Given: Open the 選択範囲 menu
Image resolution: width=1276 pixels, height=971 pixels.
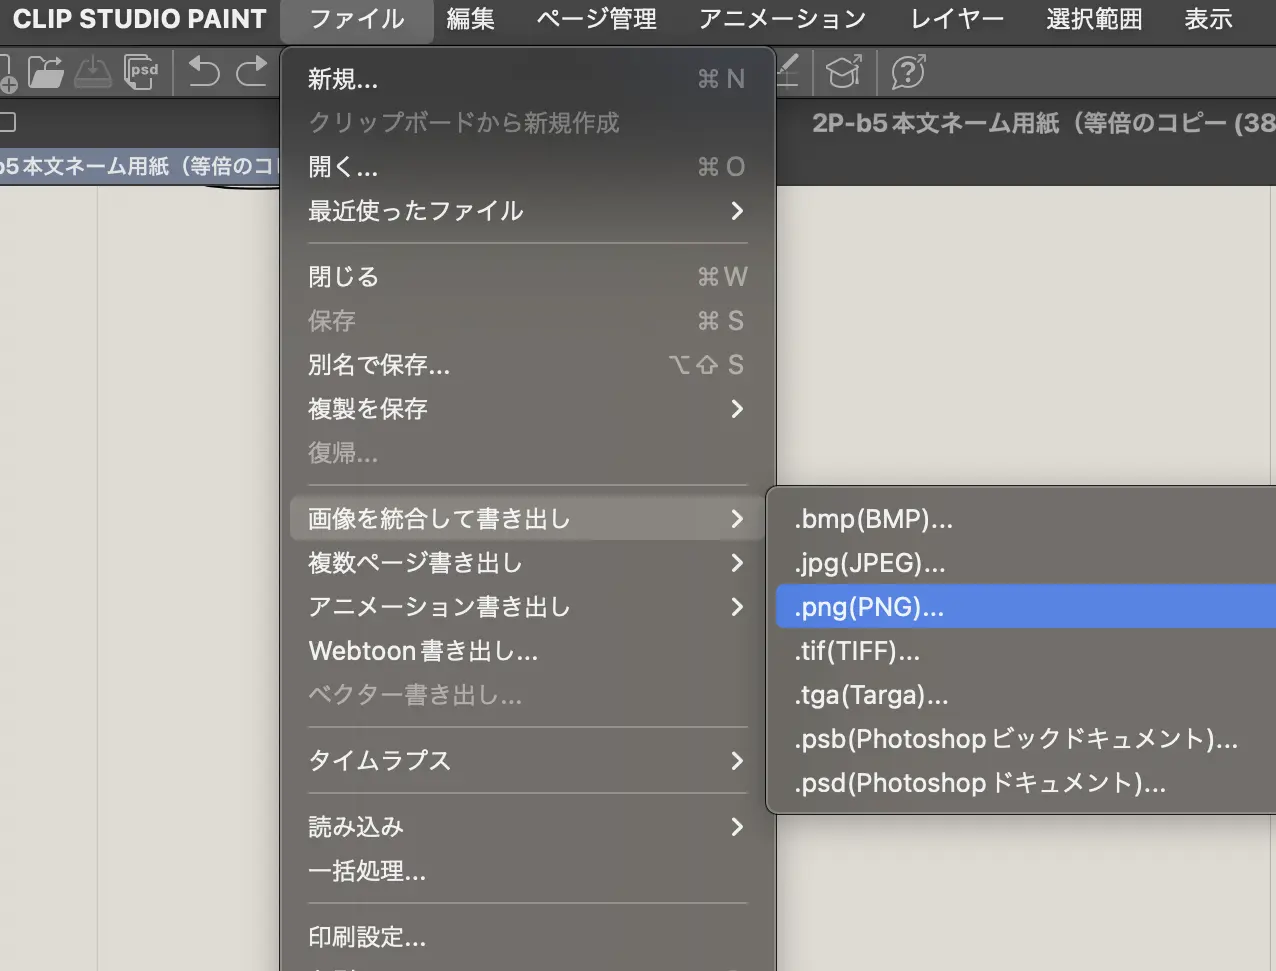Looking at the screenshot, I should [1094, 19].
